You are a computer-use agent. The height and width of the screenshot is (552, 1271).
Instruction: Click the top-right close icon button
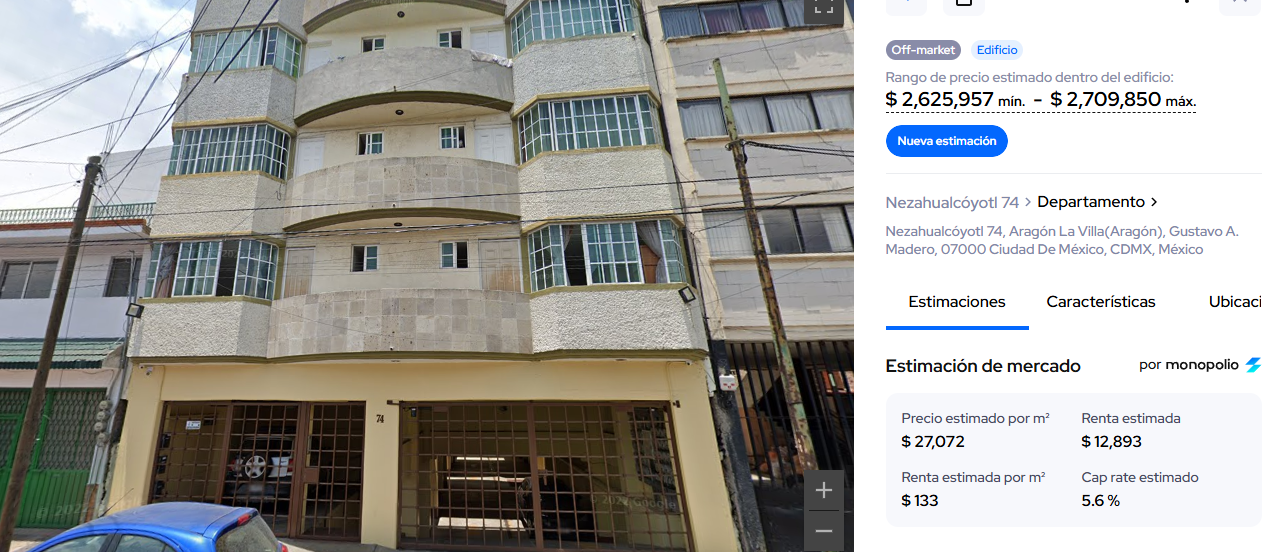(x=1239, y=5)
